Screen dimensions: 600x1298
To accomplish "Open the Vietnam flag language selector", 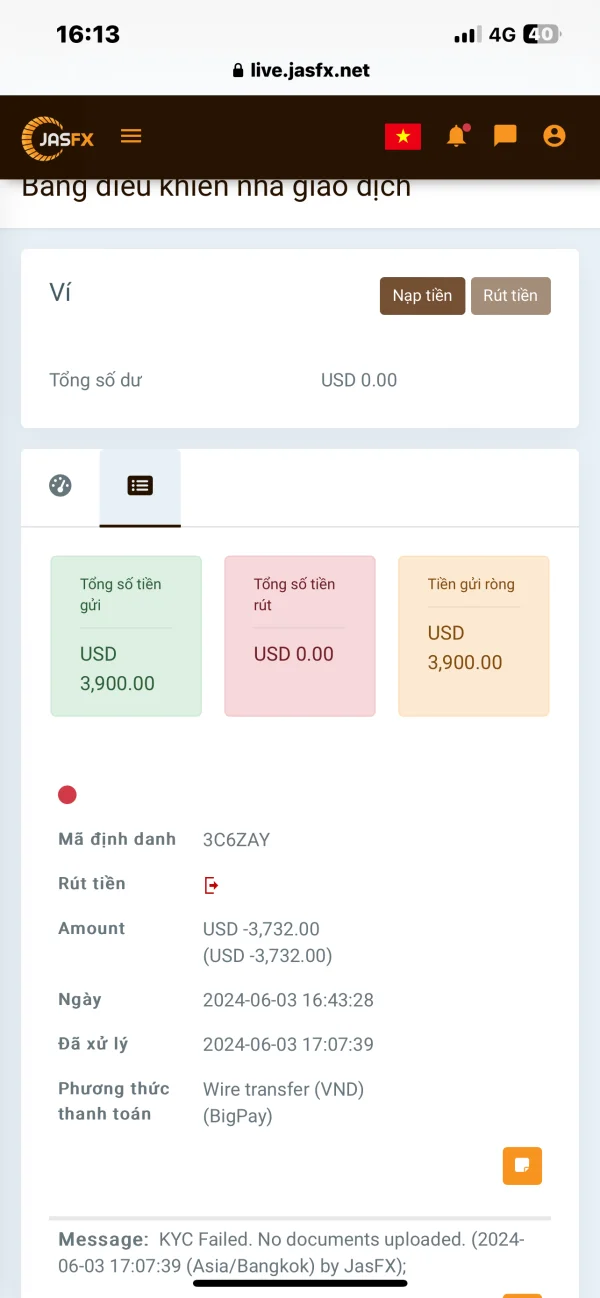I will click(x=403, y=137).
